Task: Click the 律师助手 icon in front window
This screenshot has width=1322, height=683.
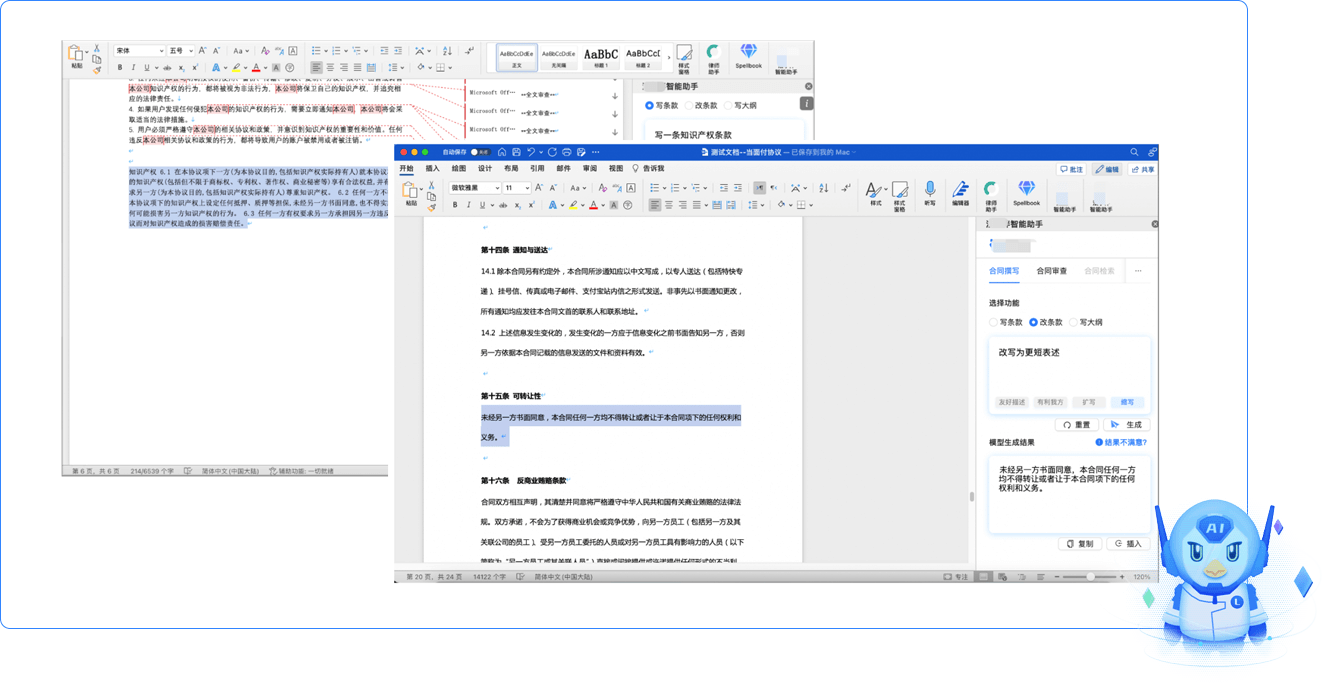Action: (990, 192)
